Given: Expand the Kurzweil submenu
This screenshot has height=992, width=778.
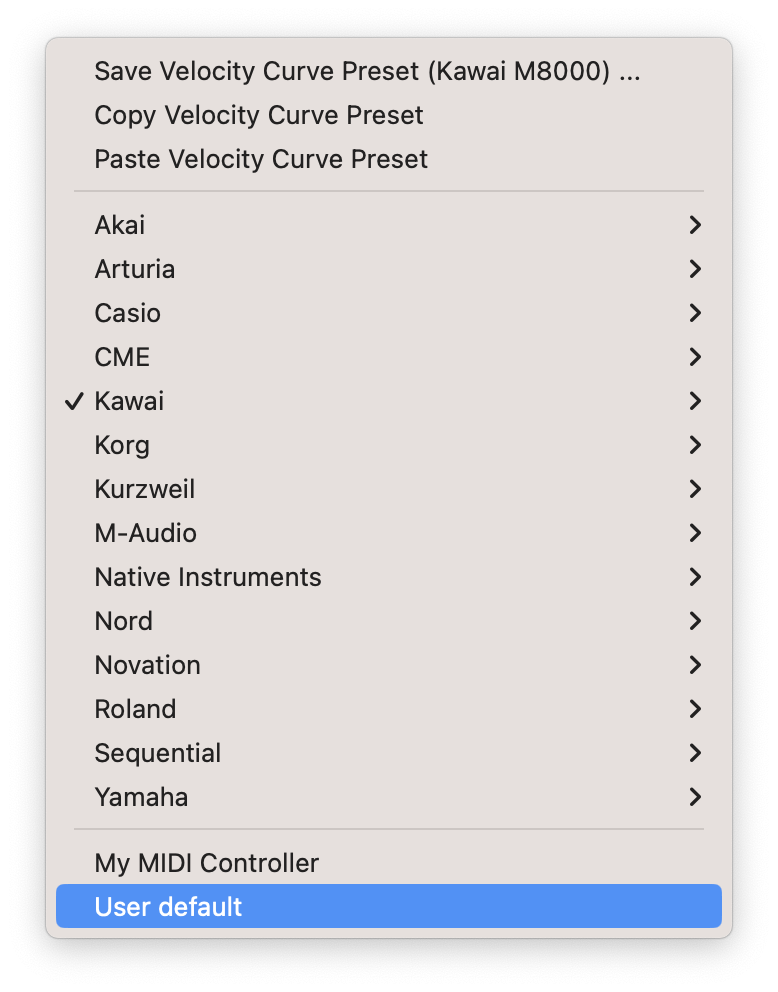Looking at the screenshot, I should pos(695,488).
